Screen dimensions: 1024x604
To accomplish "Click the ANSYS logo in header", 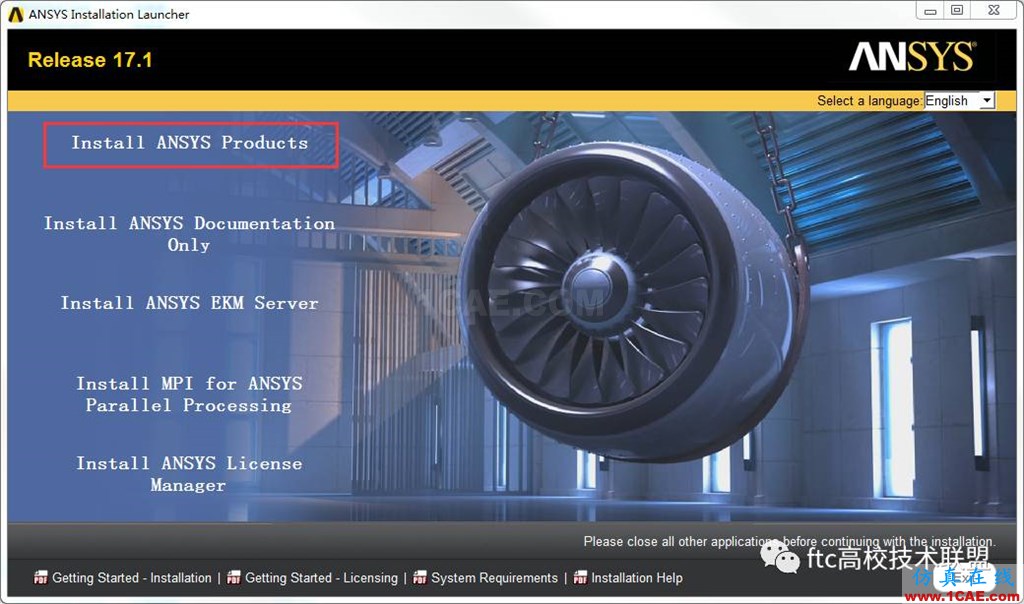I will pos(912,56).
